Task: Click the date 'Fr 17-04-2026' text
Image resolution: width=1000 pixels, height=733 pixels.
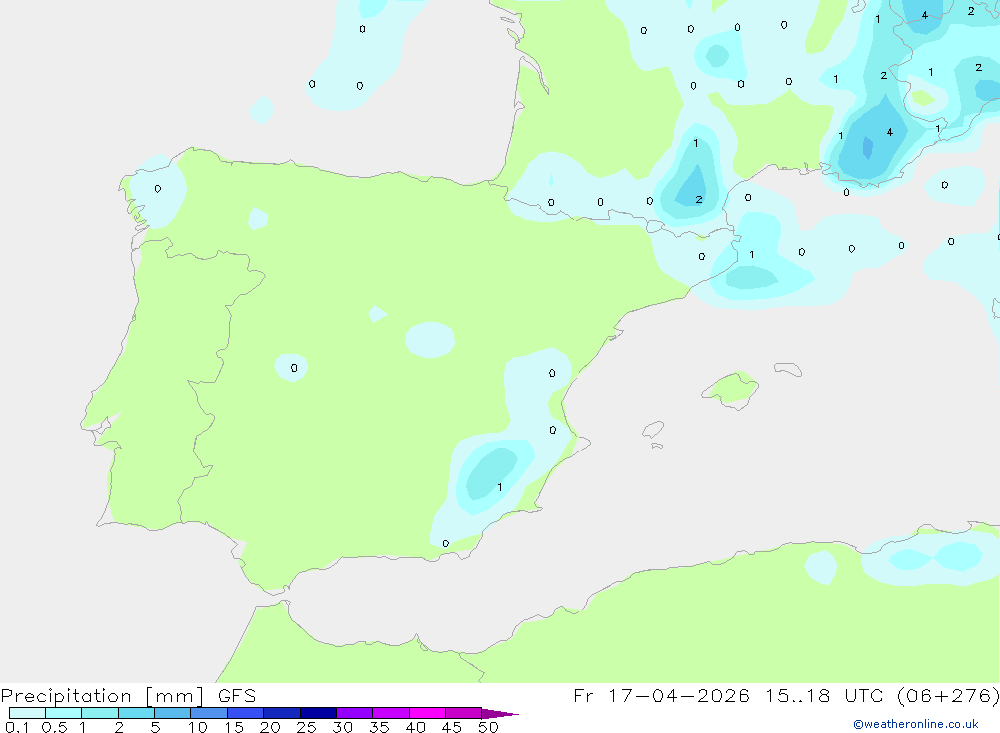Action: [661, 696]
